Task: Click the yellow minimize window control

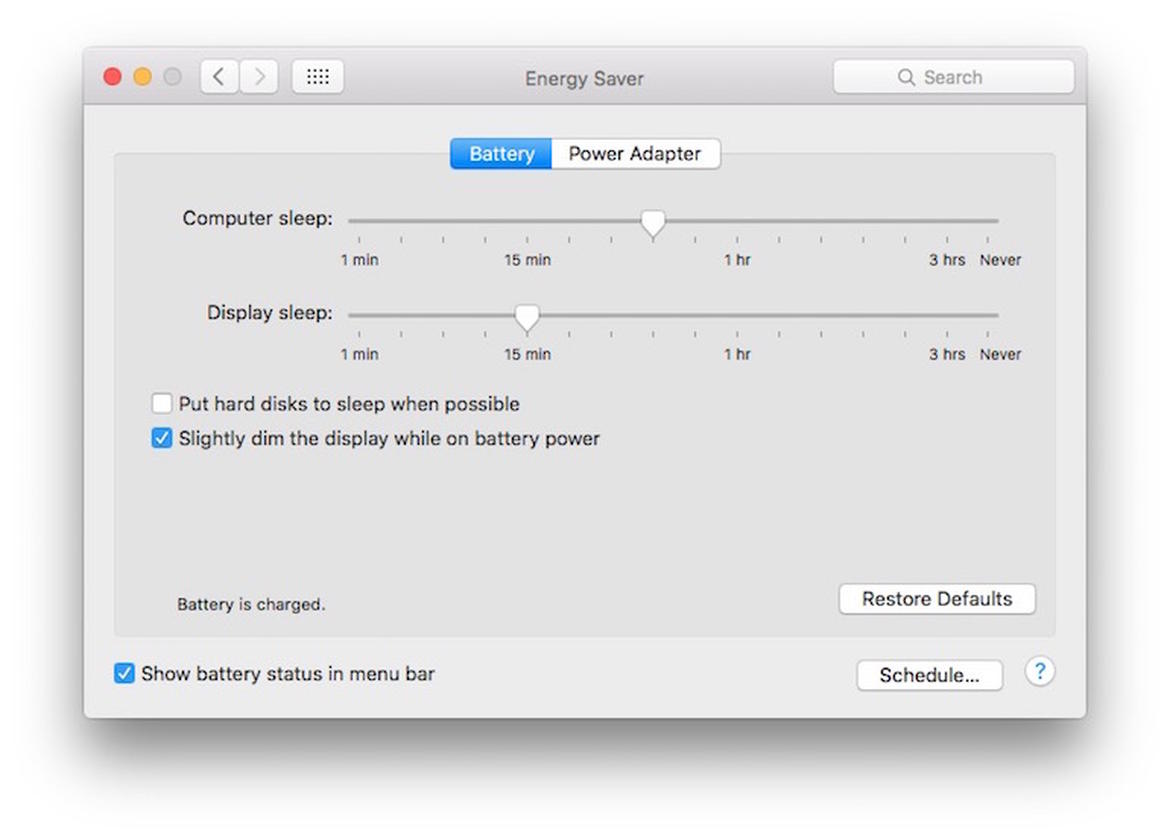Action: coord(142,76)
